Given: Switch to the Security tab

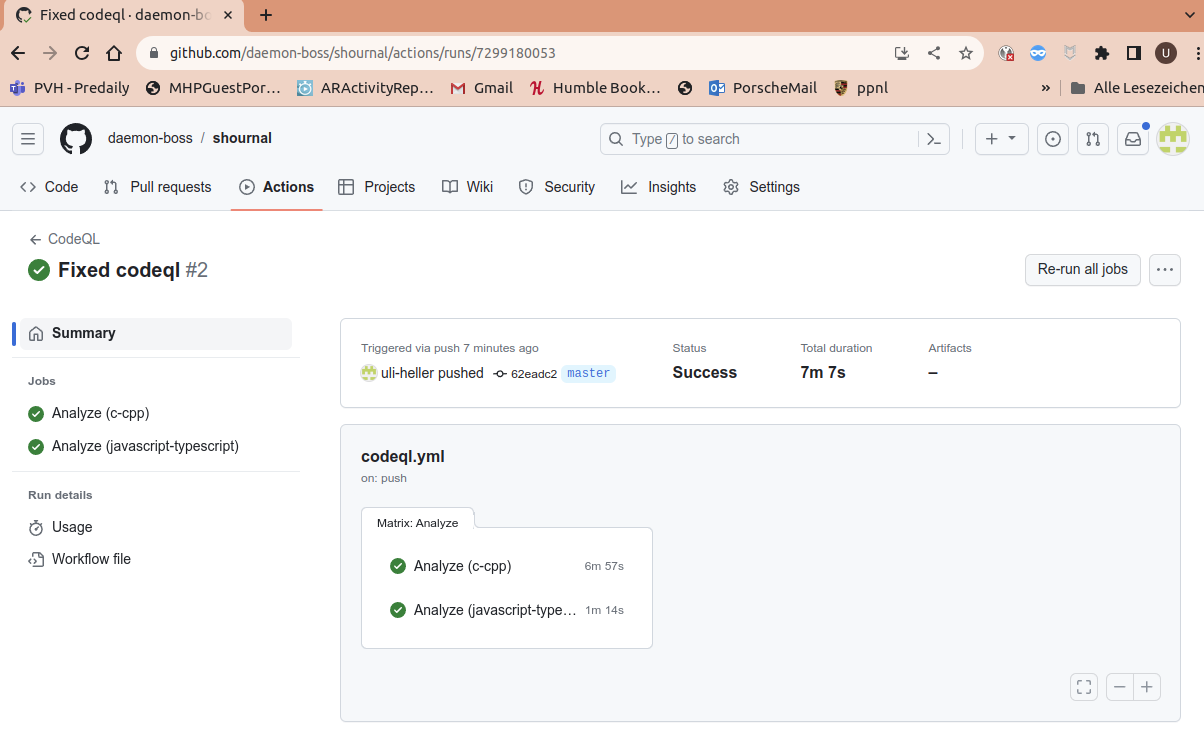Looking at the screenshot, I should coord(557,187).
